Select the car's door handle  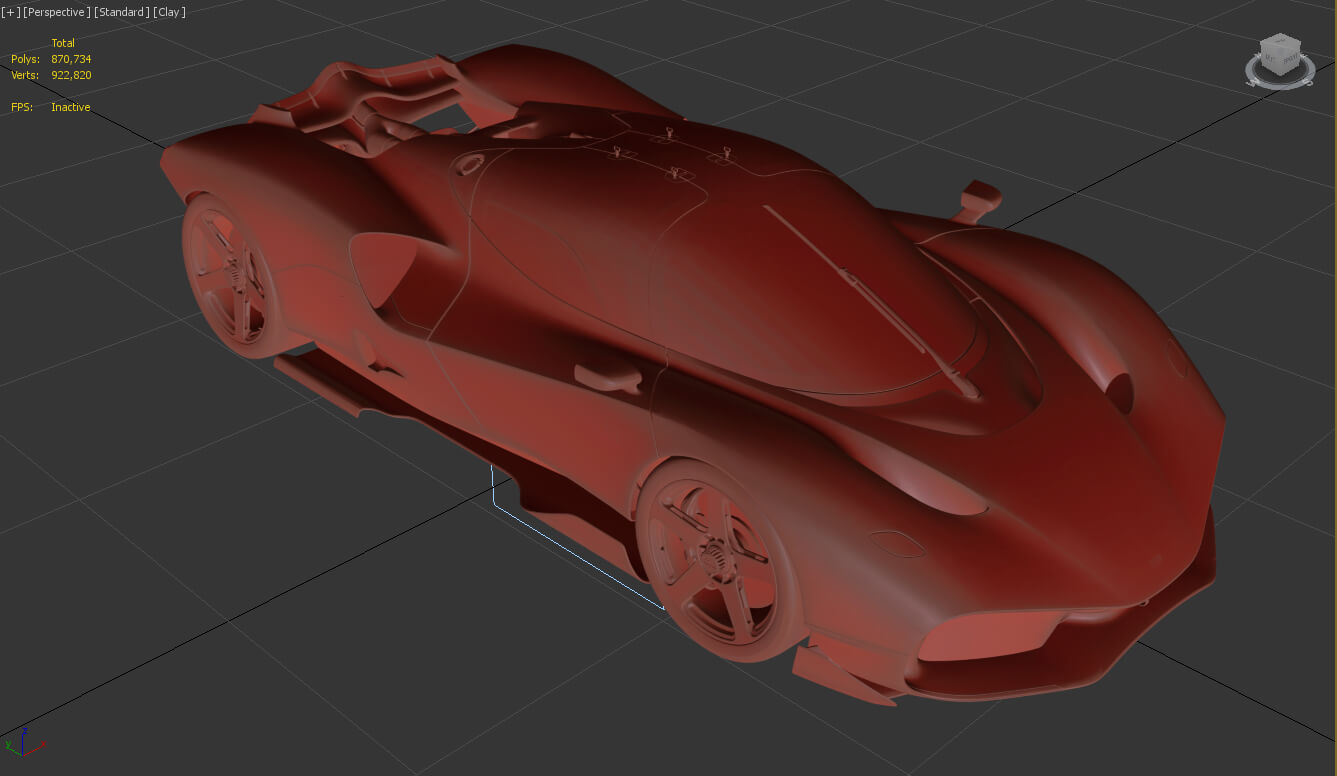tap(607, 377)
